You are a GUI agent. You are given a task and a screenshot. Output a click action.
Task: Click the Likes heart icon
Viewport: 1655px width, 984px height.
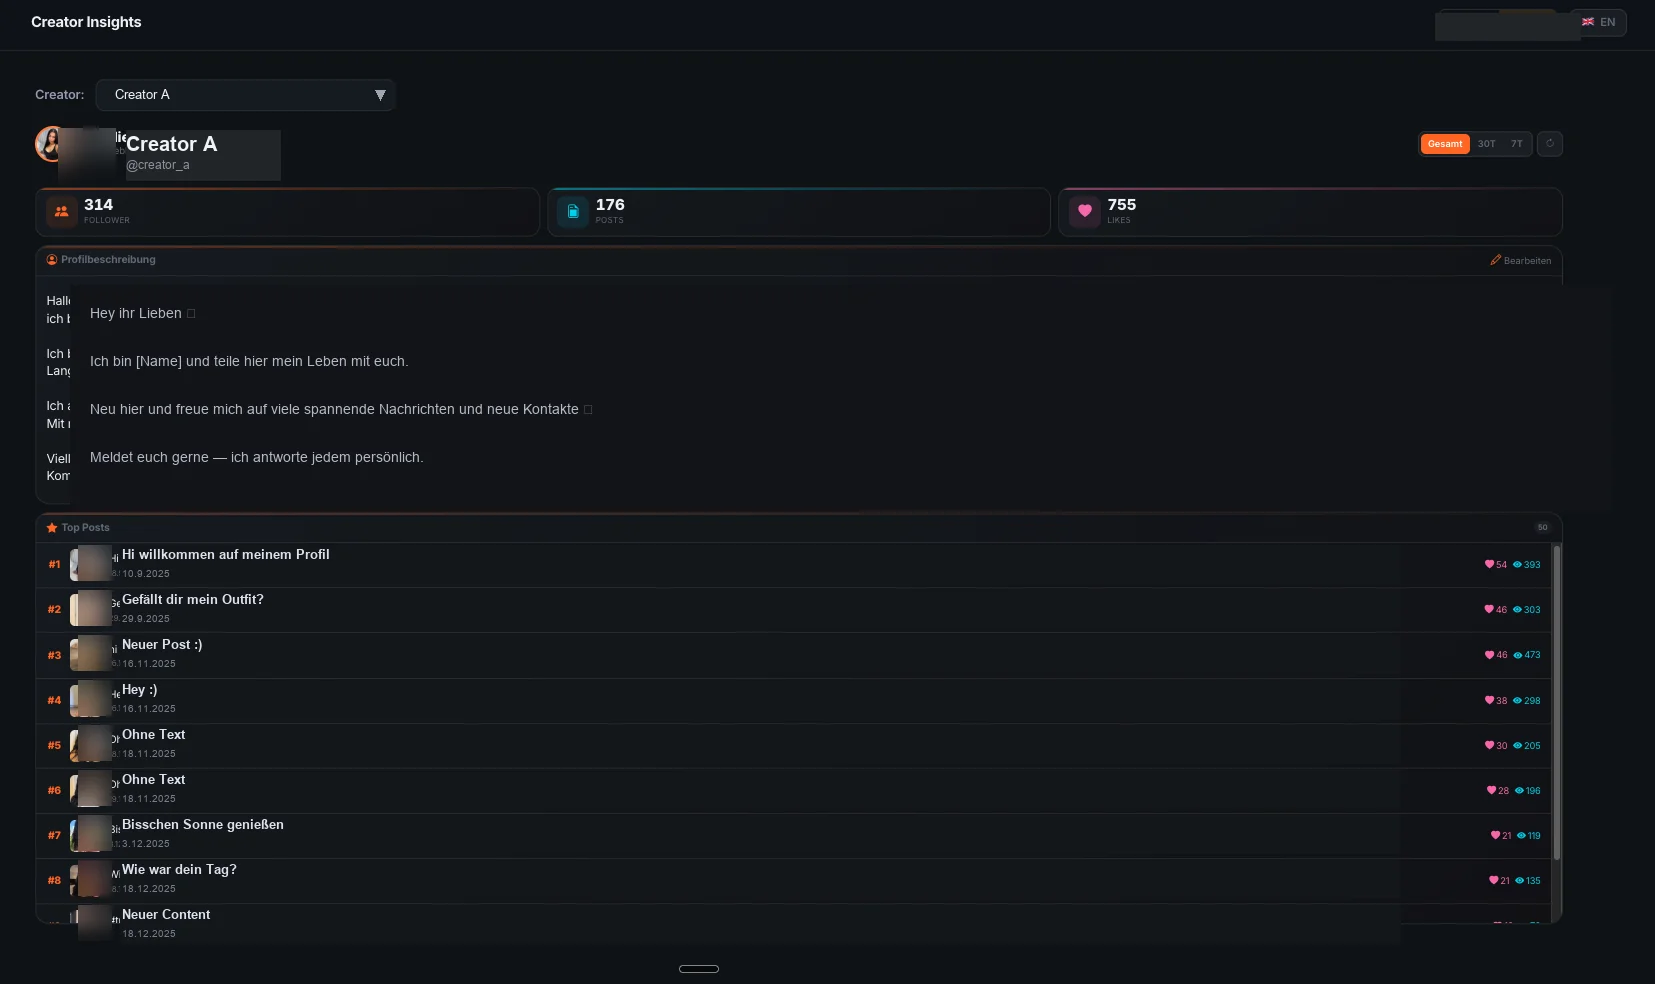tap(1085, 211)
